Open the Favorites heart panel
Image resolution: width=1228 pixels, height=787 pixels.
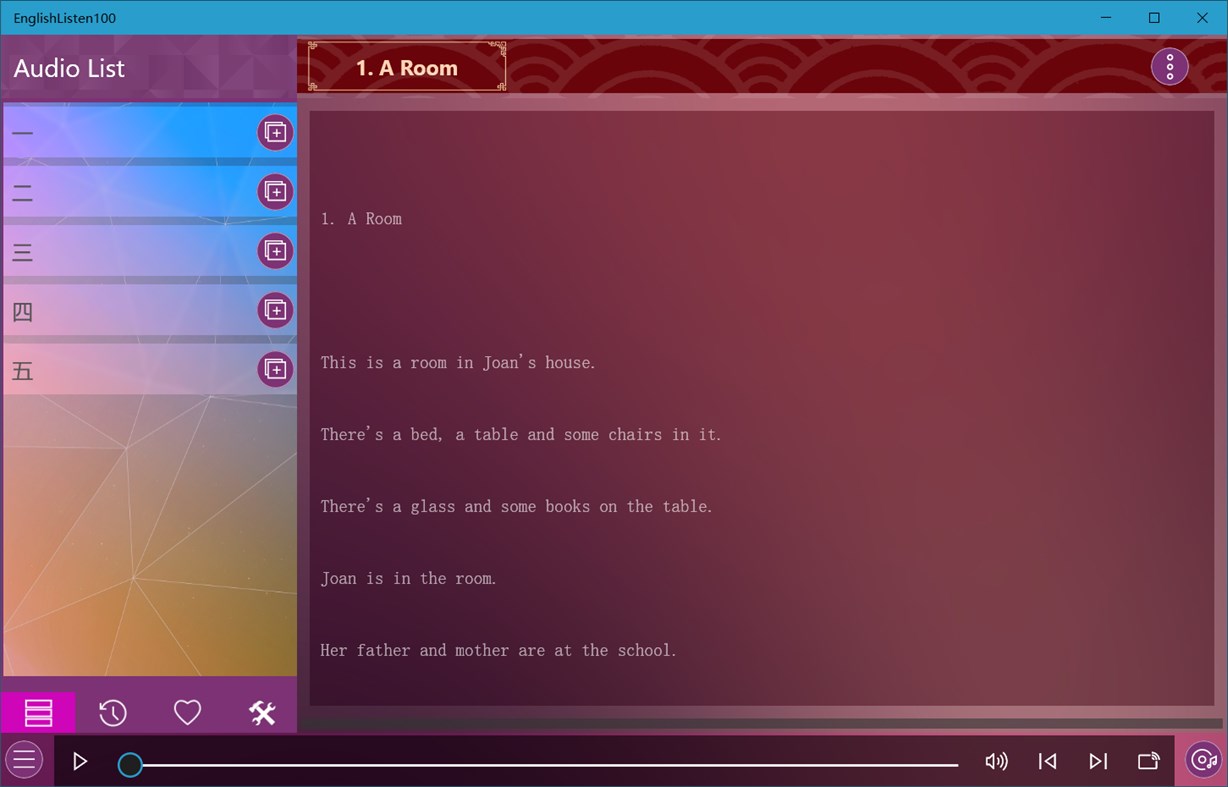(187, 712)
